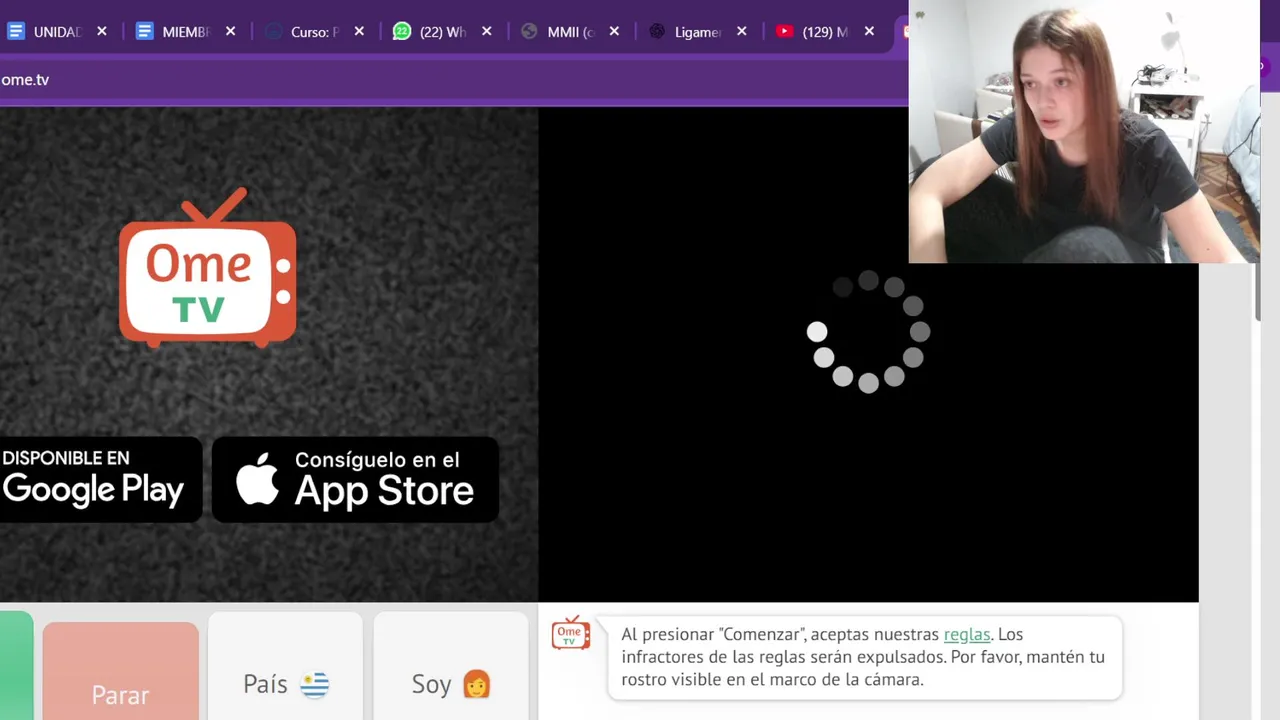The height and width of the screenshot is (720, 1280).
Task: Click the woman emoji gender icon
Action: 477,684
